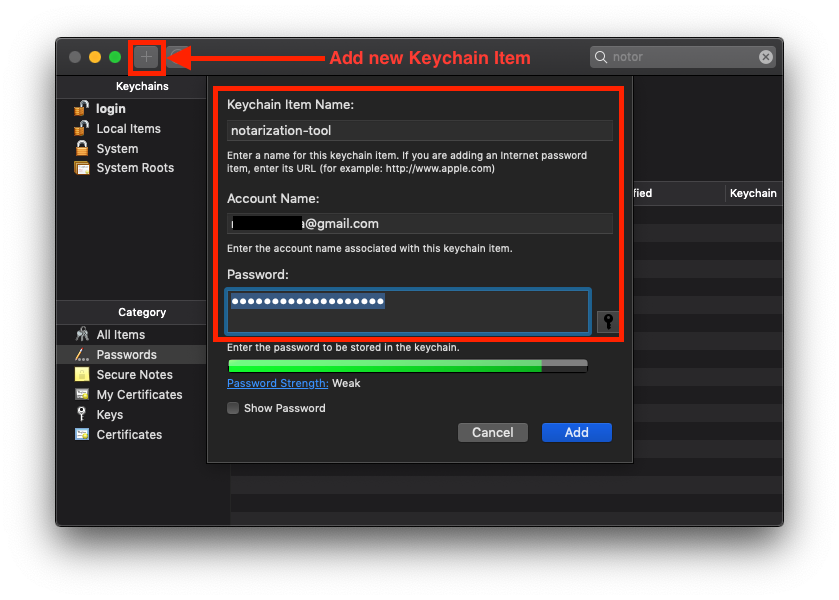Click the Account Name field

click(x=419, y=223)
